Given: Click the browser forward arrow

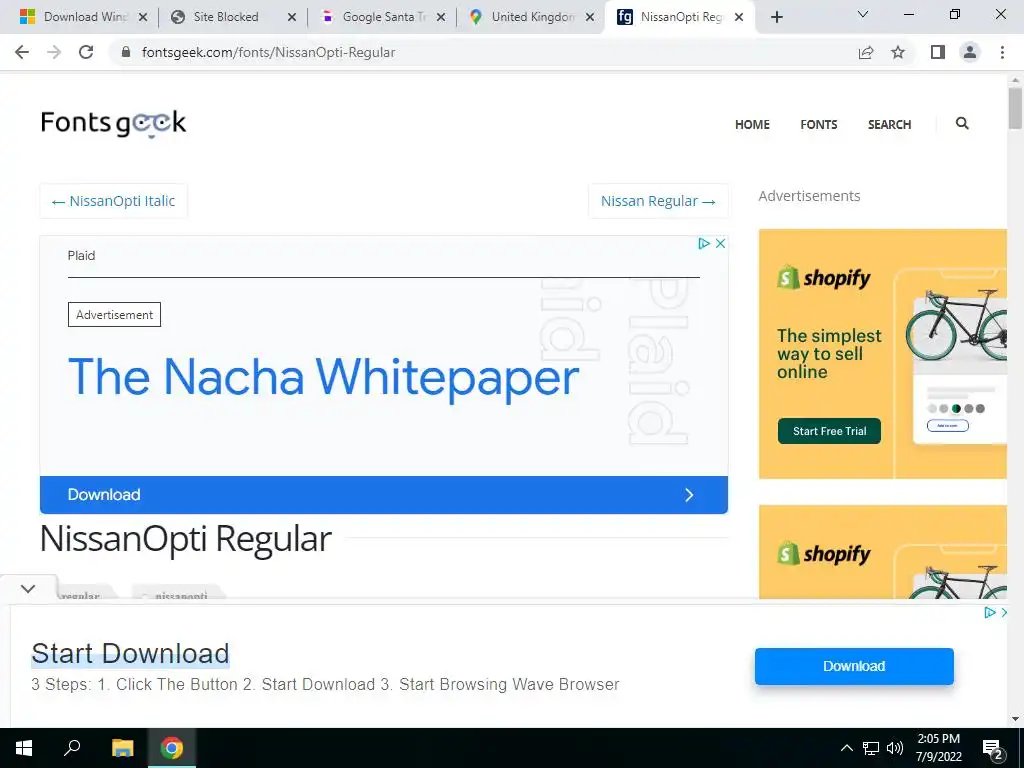Looking at the screenshot, I should click(x=54, y=52).
